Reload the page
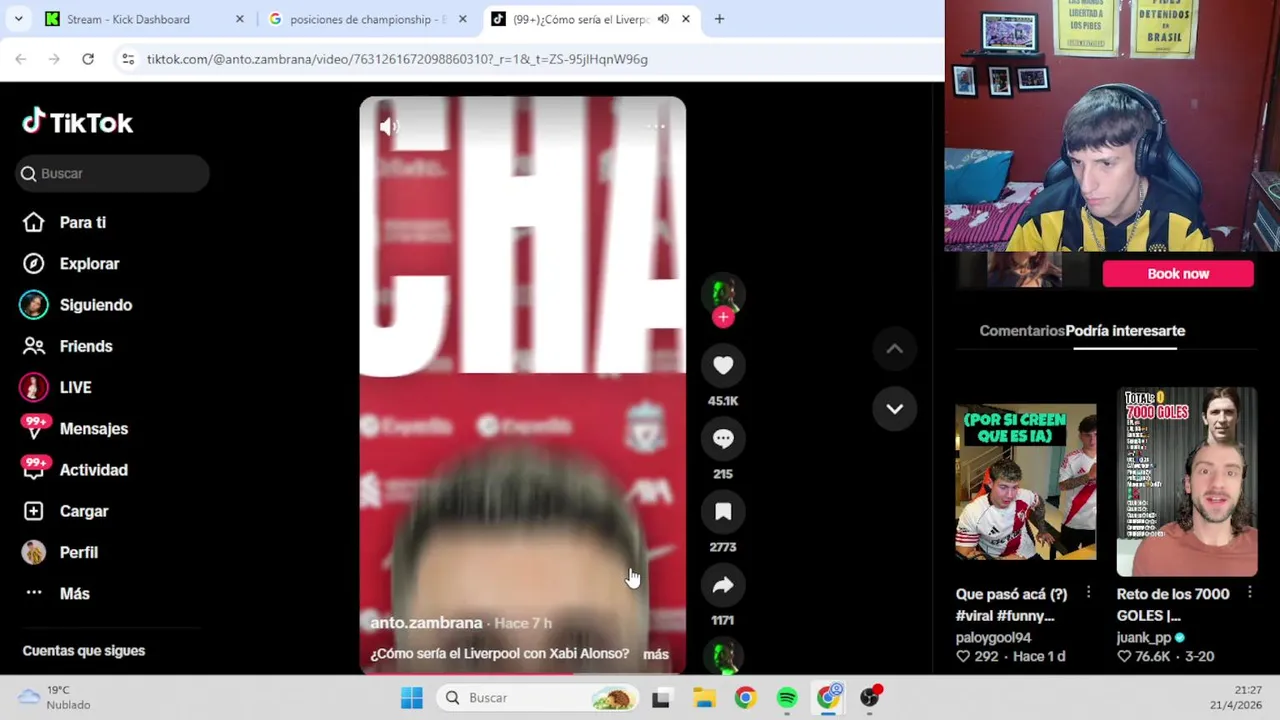 tap(88, 59)
